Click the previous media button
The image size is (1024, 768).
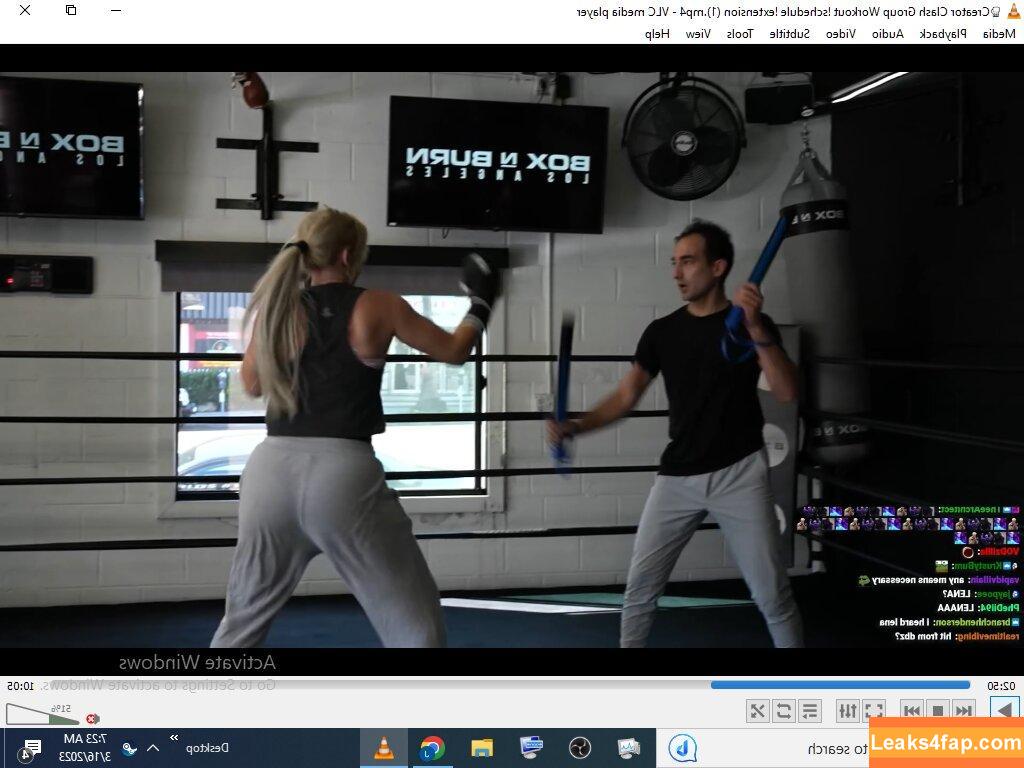coord(963,711)
